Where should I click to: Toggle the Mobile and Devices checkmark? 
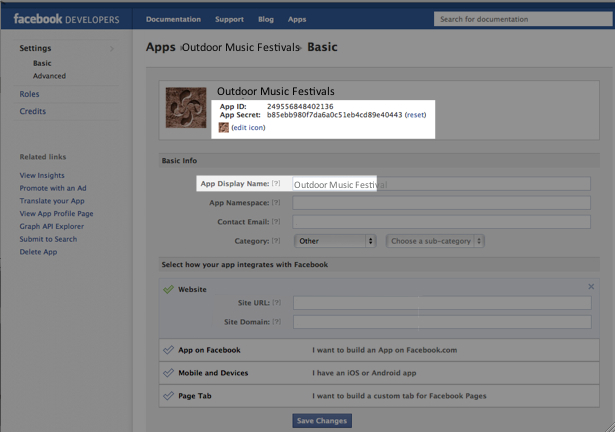coord(168,373)
